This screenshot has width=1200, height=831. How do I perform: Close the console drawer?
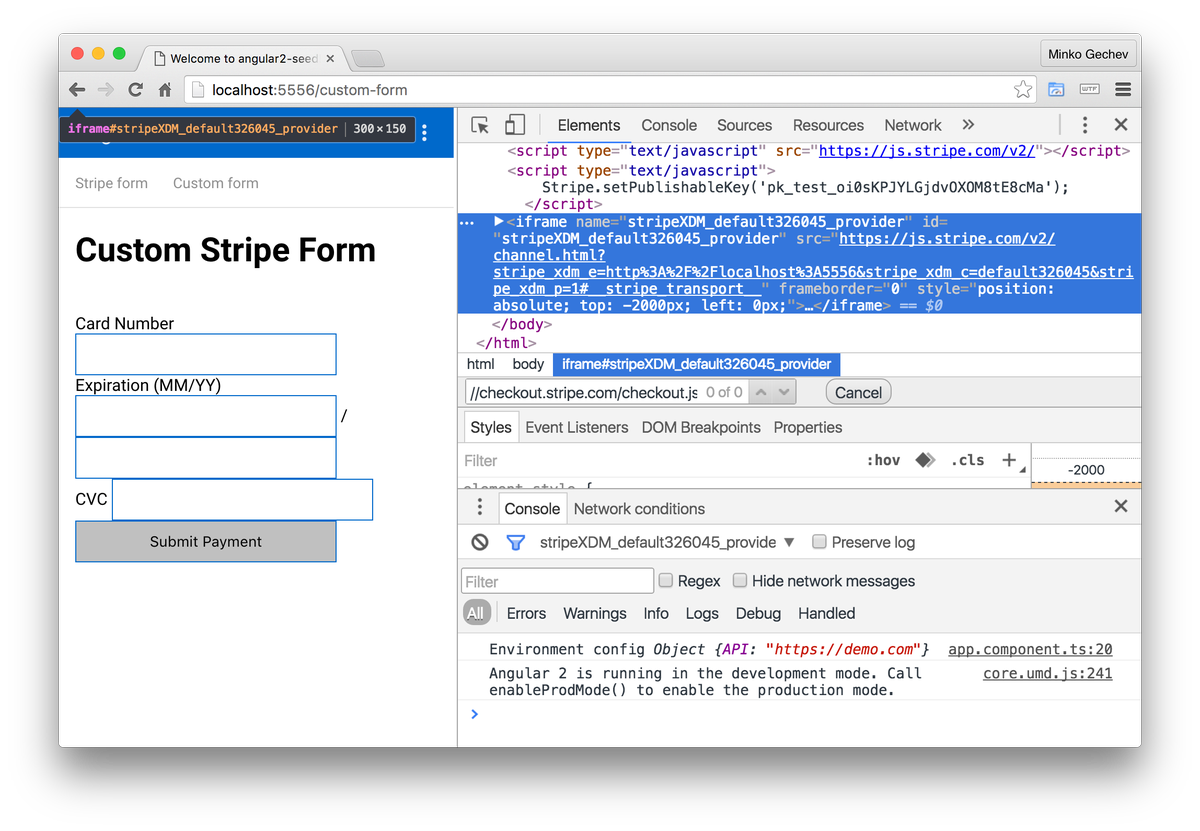1121,507
